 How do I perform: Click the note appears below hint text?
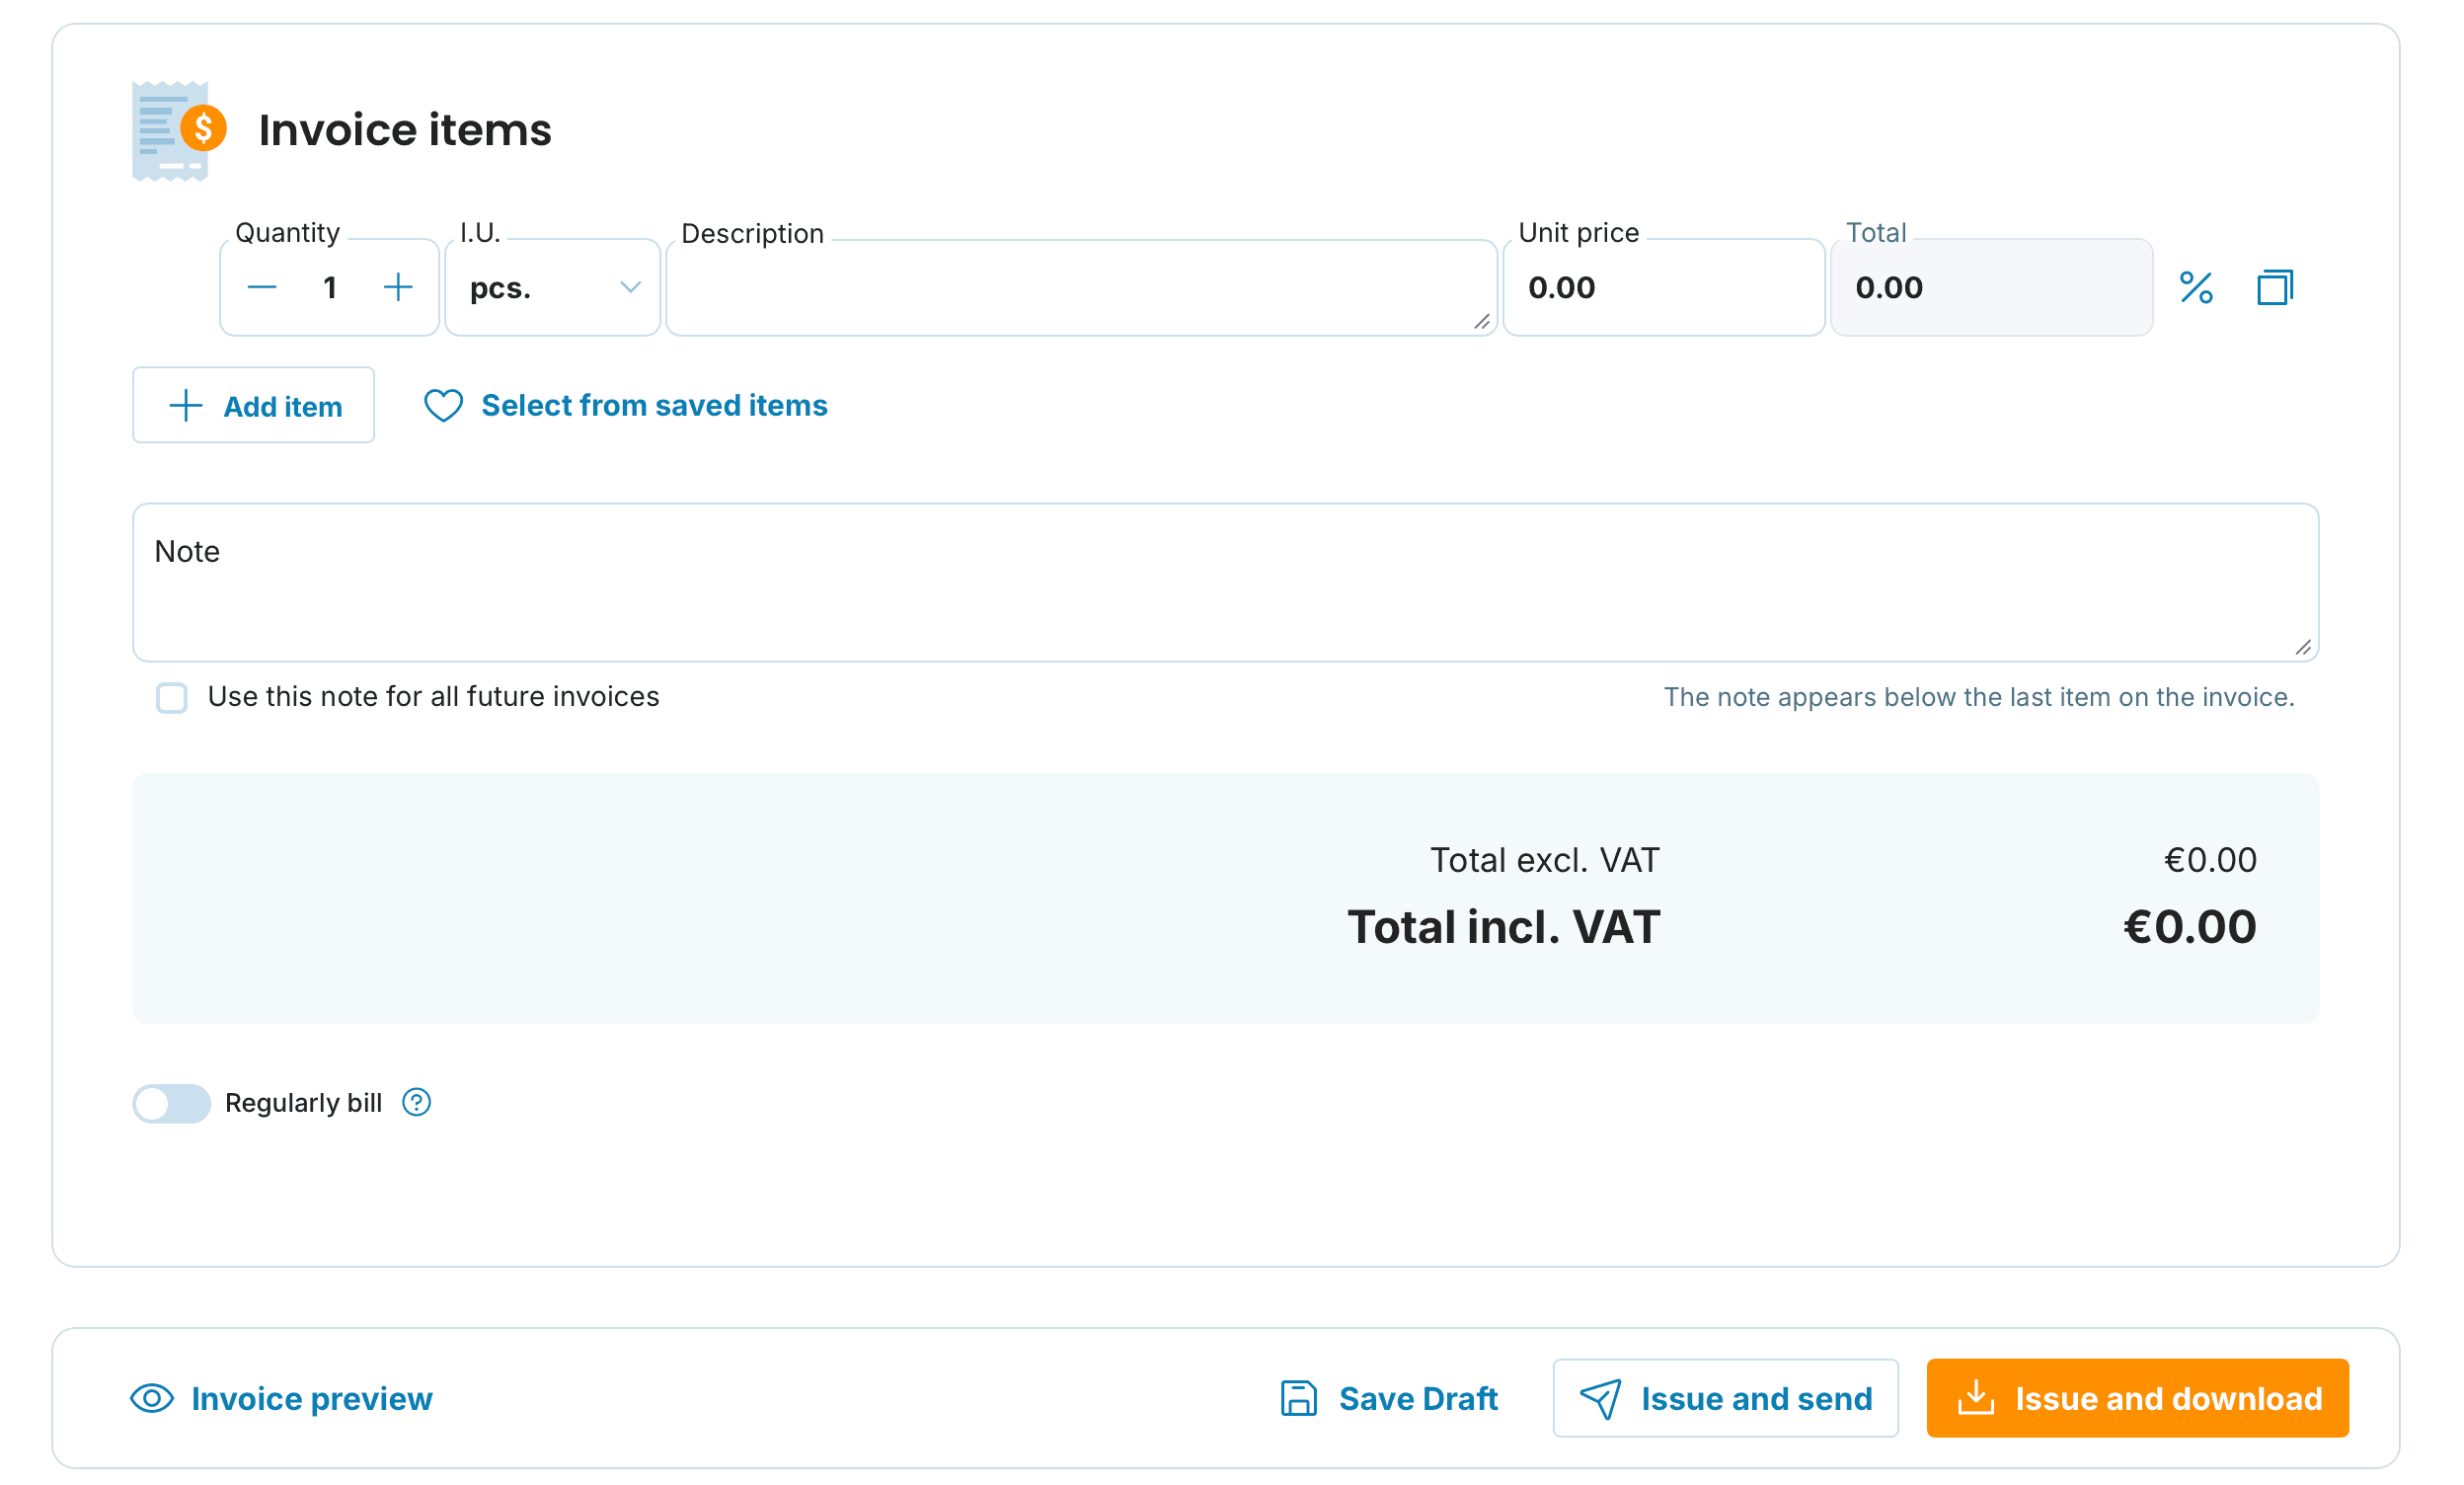click(1978, 697)
